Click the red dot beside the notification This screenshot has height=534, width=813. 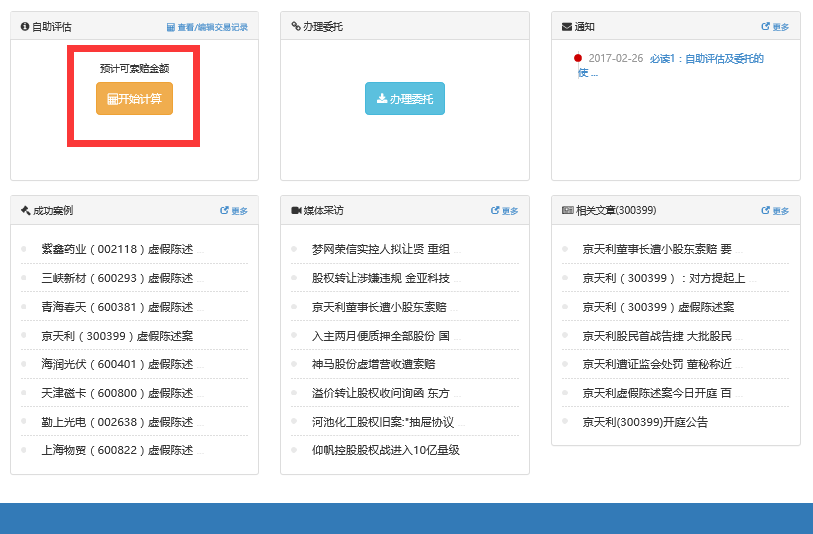tap(578, 58)
